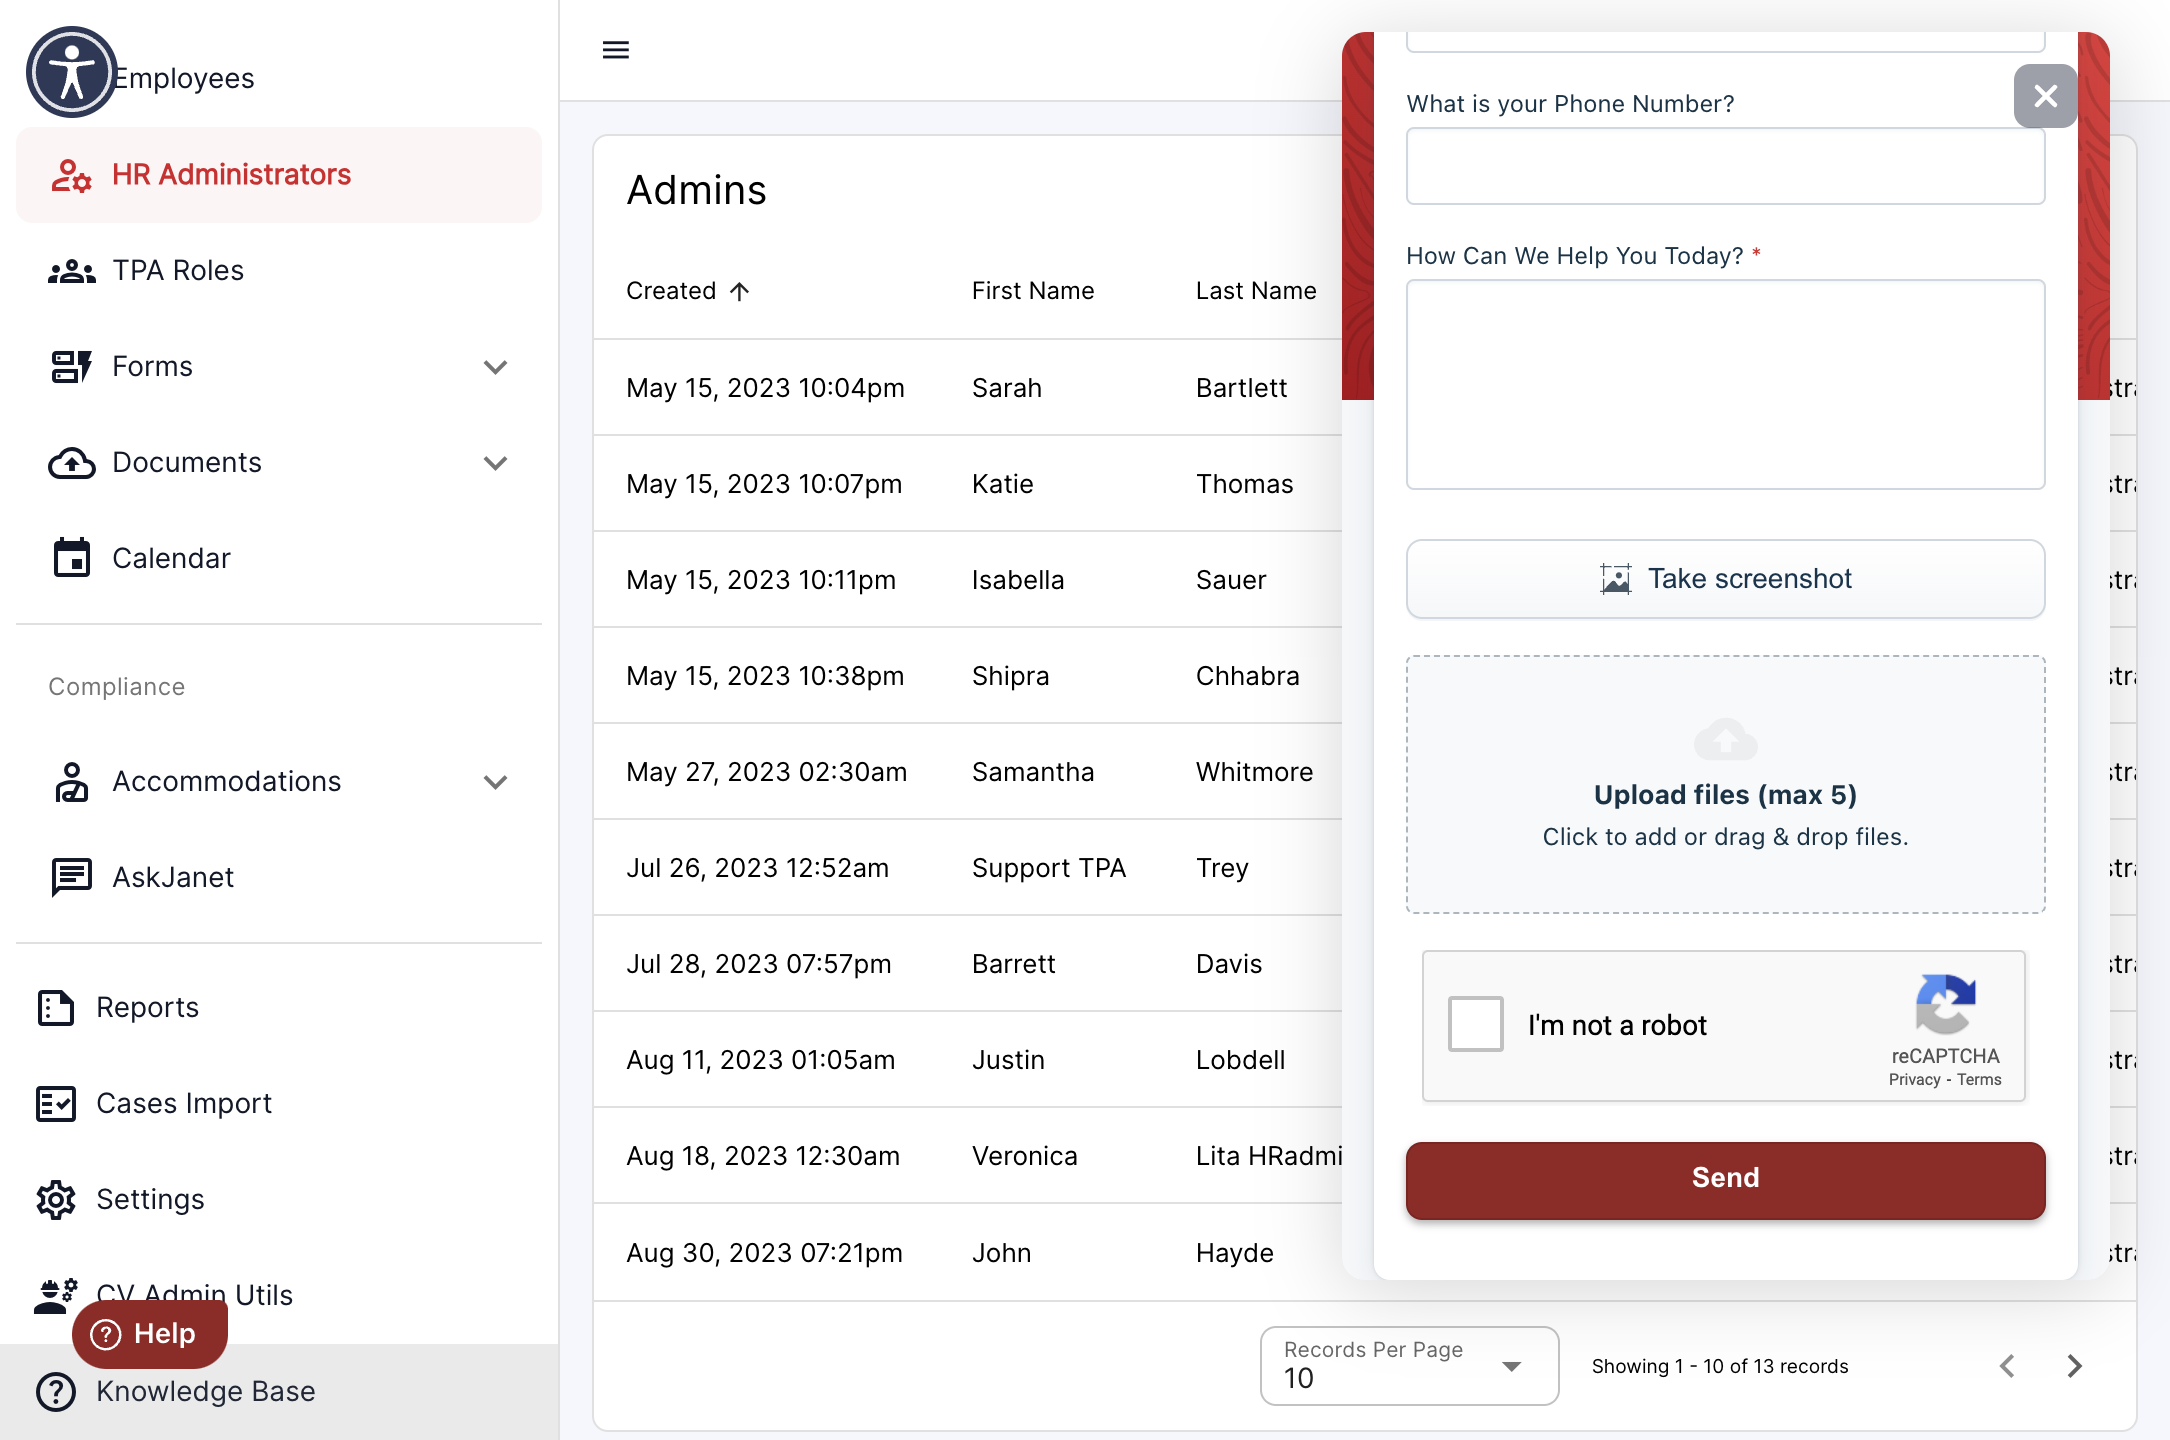Viewport: 2170px width, 1440px height.
Task: Click the Samantha first name cell
Action: coord(1033,772)
